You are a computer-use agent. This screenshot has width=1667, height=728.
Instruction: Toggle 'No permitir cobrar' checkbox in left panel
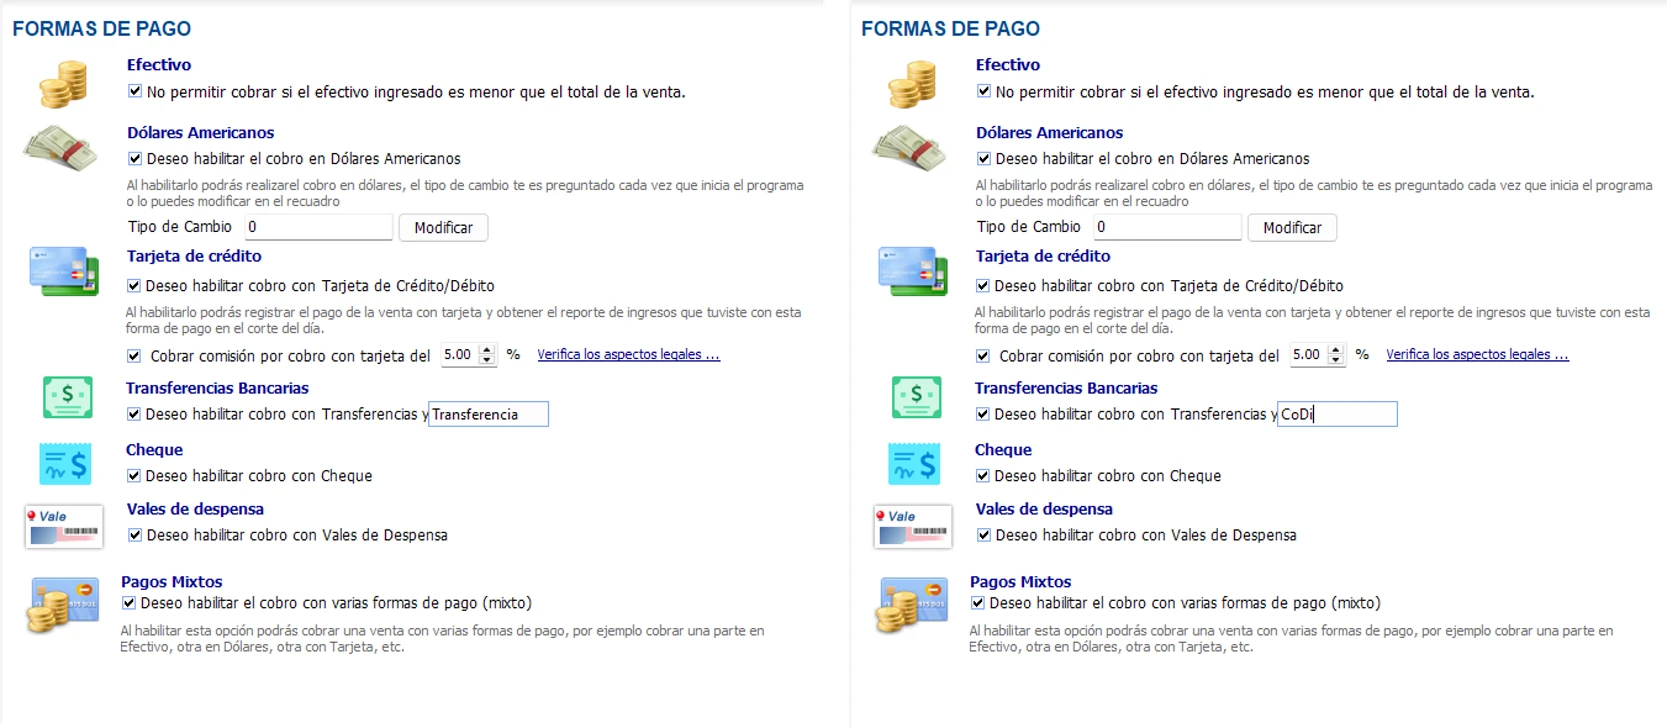click(135, 91)
